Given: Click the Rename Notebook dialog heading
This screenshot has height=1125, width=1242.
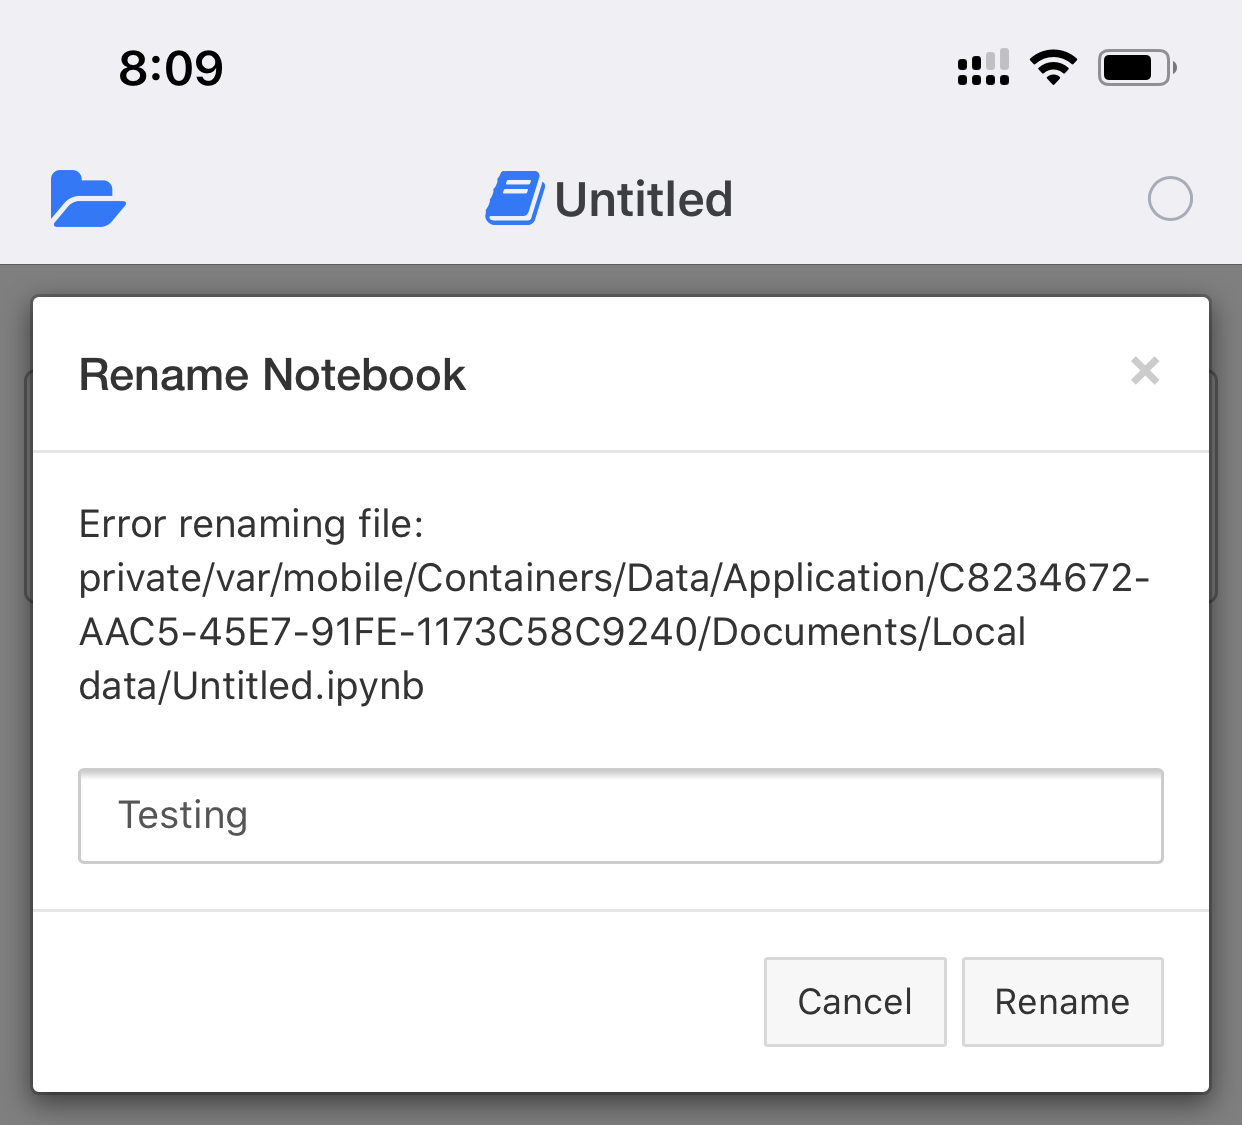Looking at the screenshot, I should point(272,375).
